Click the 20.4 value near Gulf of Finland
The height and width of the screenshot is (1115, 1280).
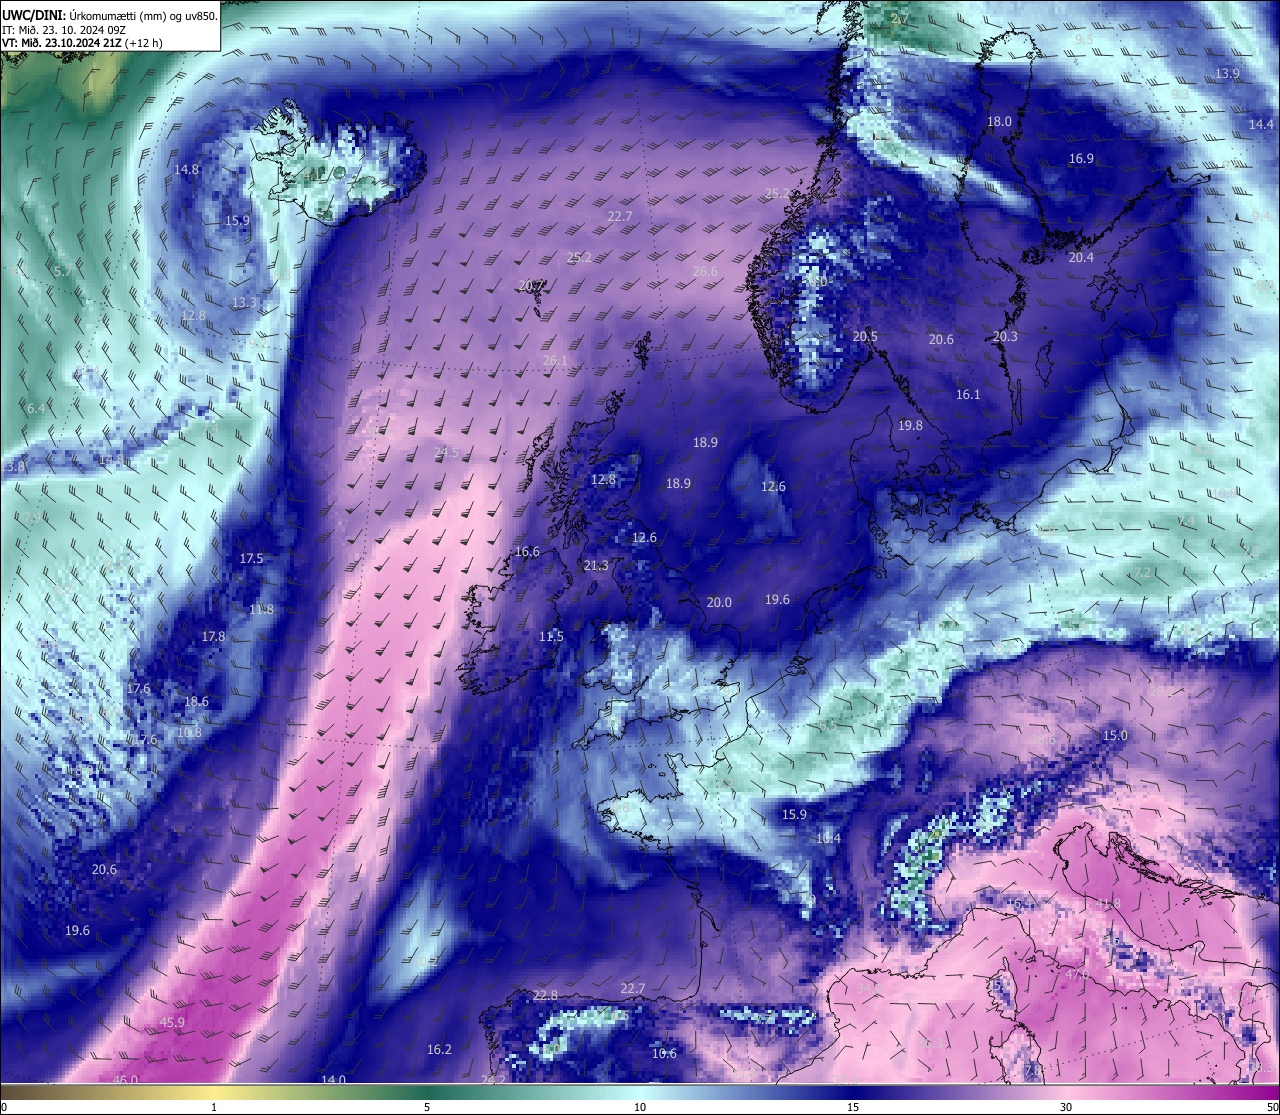click(1081, 258)
